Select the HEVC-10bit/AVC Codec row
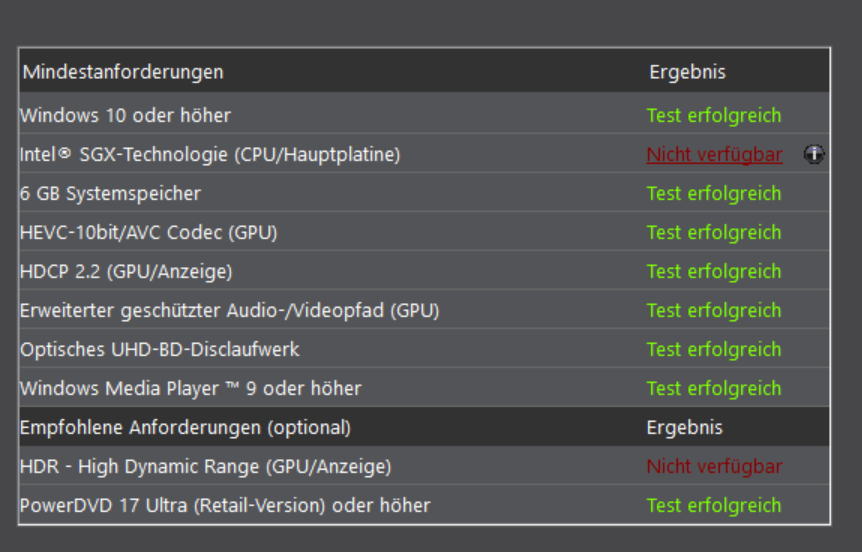862x552 pixels. tap(148, 233)
